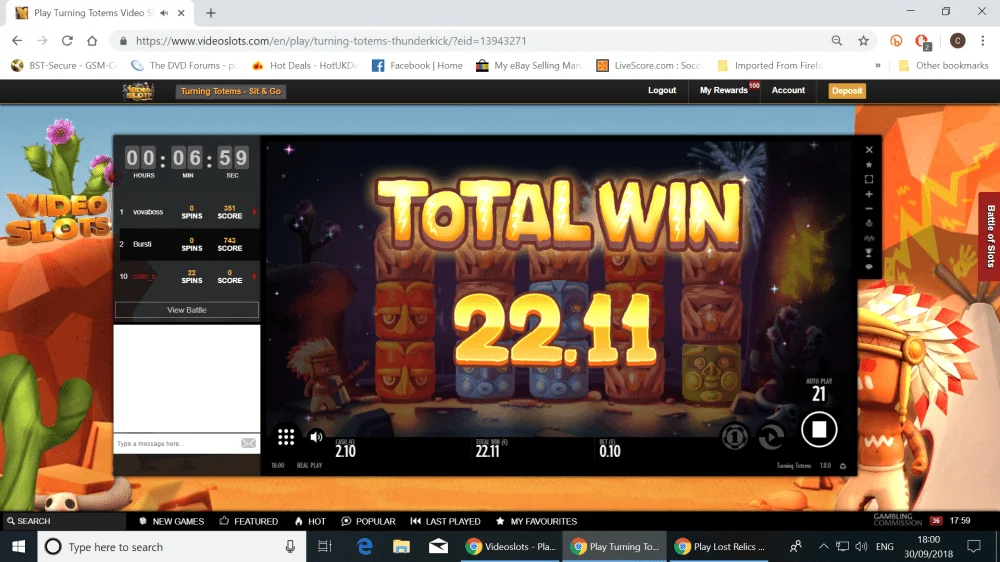Switch to Play Lost Relics taskbar window
Screen dimensions: 1000x562
point(719,547)
